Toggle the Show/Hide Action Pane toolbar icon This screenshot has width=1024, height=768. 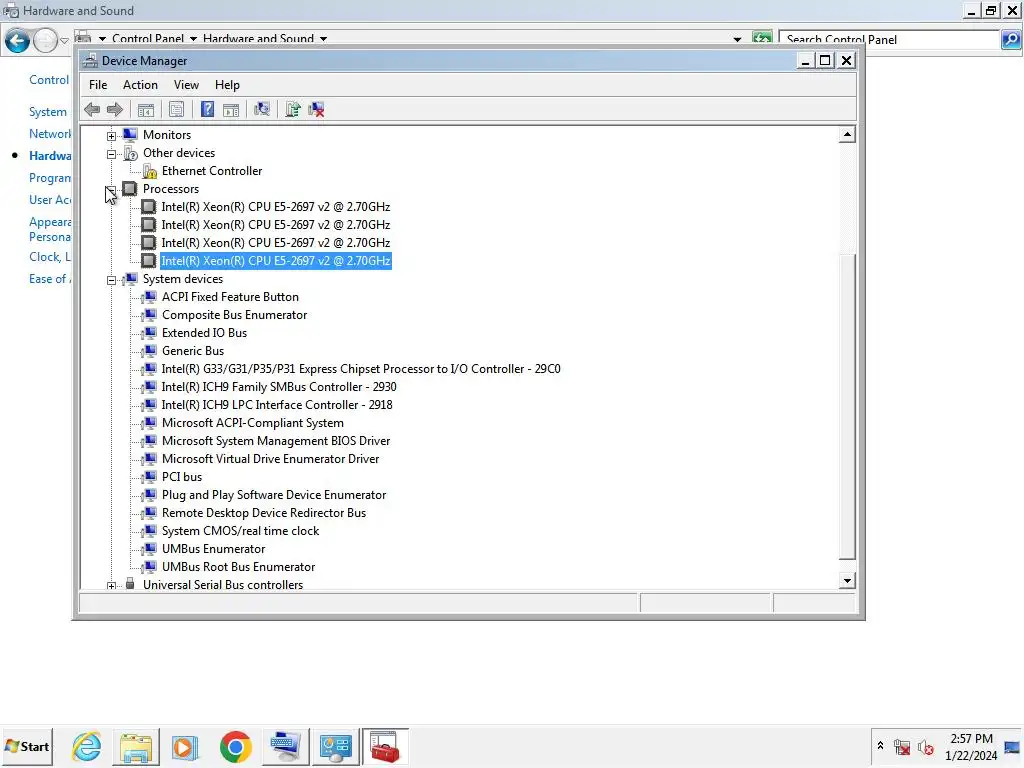[x=231, y=110]
